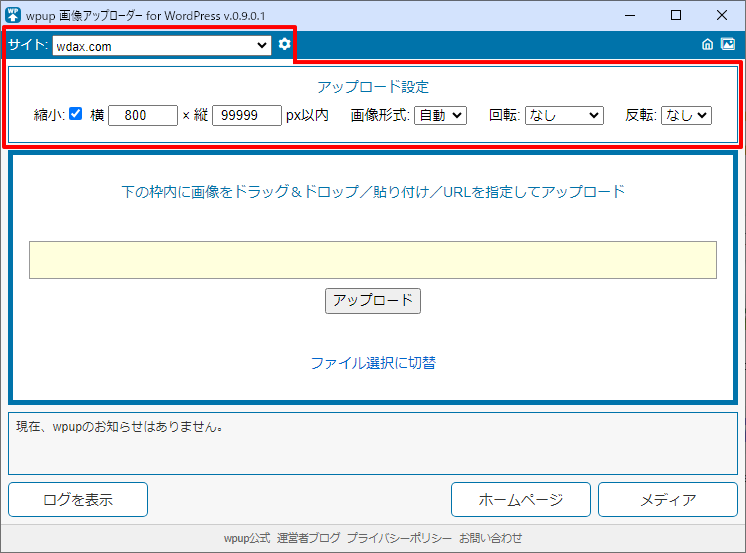The width and height of the screenshot is (746, 553).
Task: Toggle the 縮小 checkbox
Action: pyautogui.click(x=76, y=115)
